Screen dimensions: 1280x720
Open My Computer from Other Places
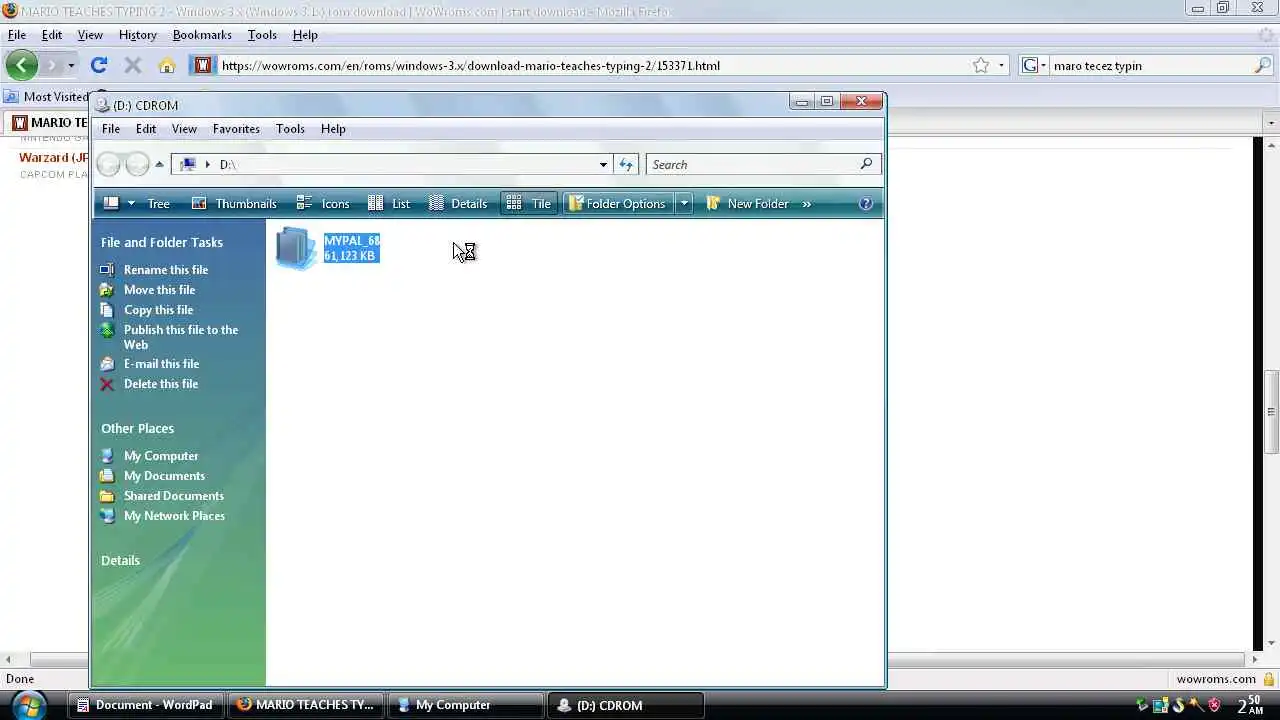(161, 456)
